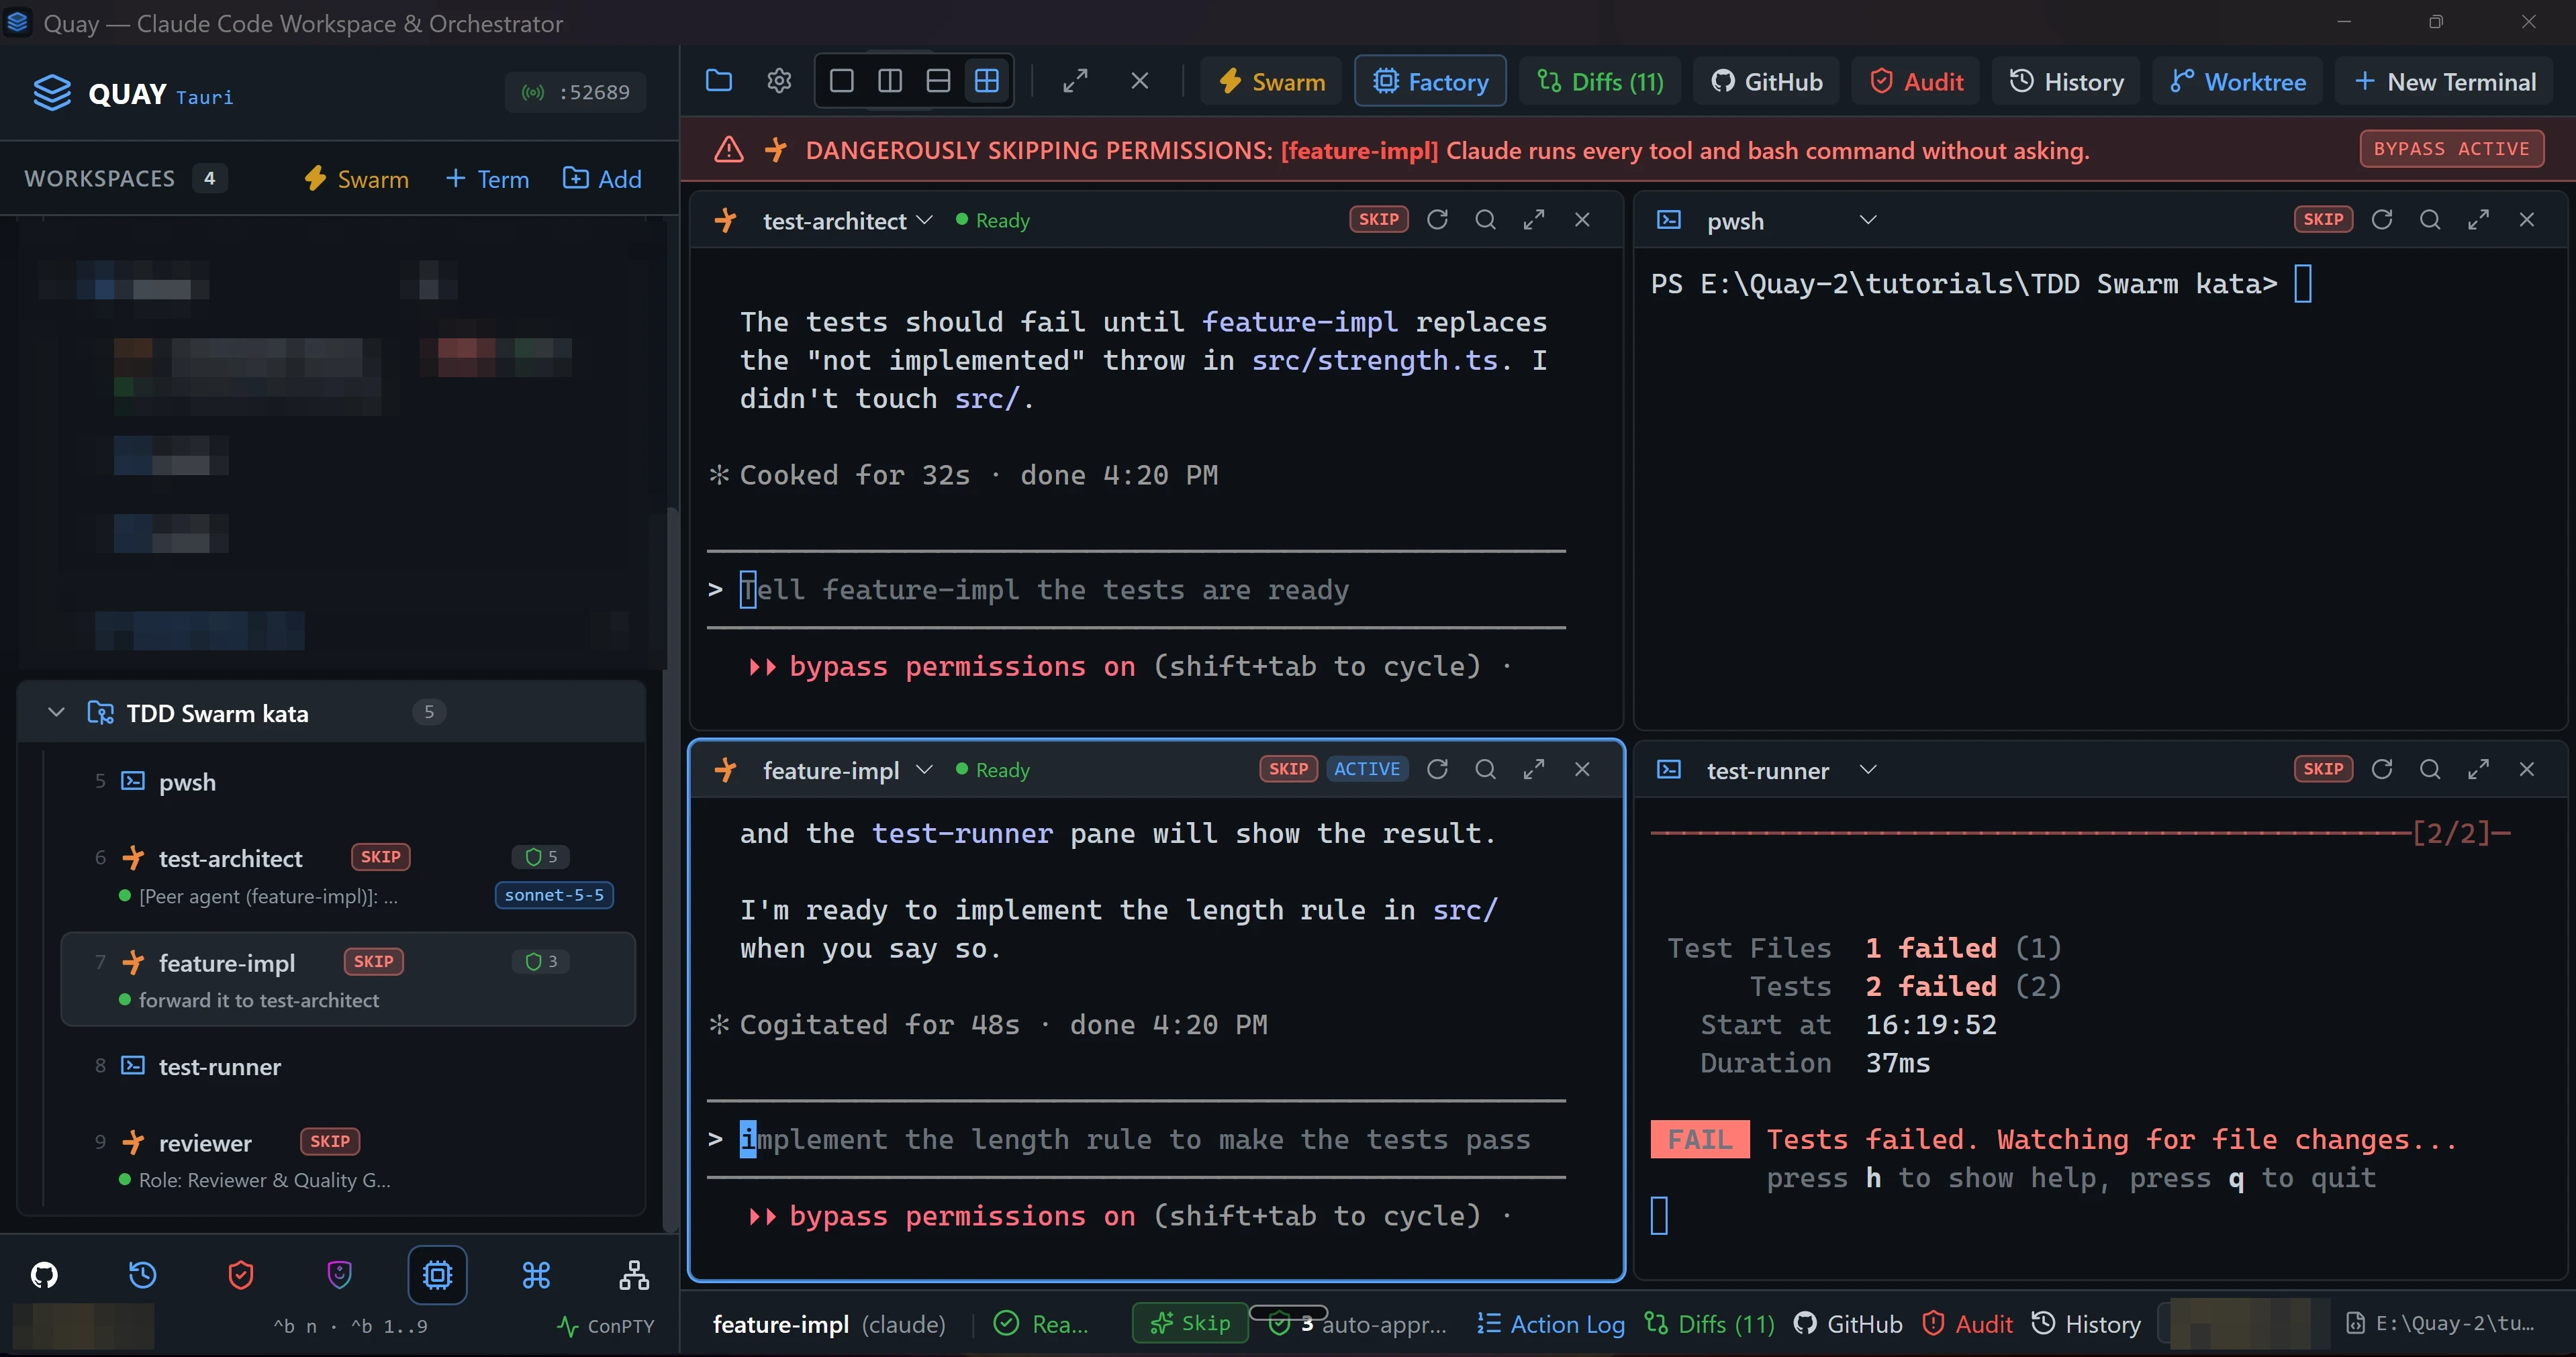The width and height of the screenshot is (2576, 1357).
Task: Click the feature-impl prompt input field
Action: coord(1136,1139)
